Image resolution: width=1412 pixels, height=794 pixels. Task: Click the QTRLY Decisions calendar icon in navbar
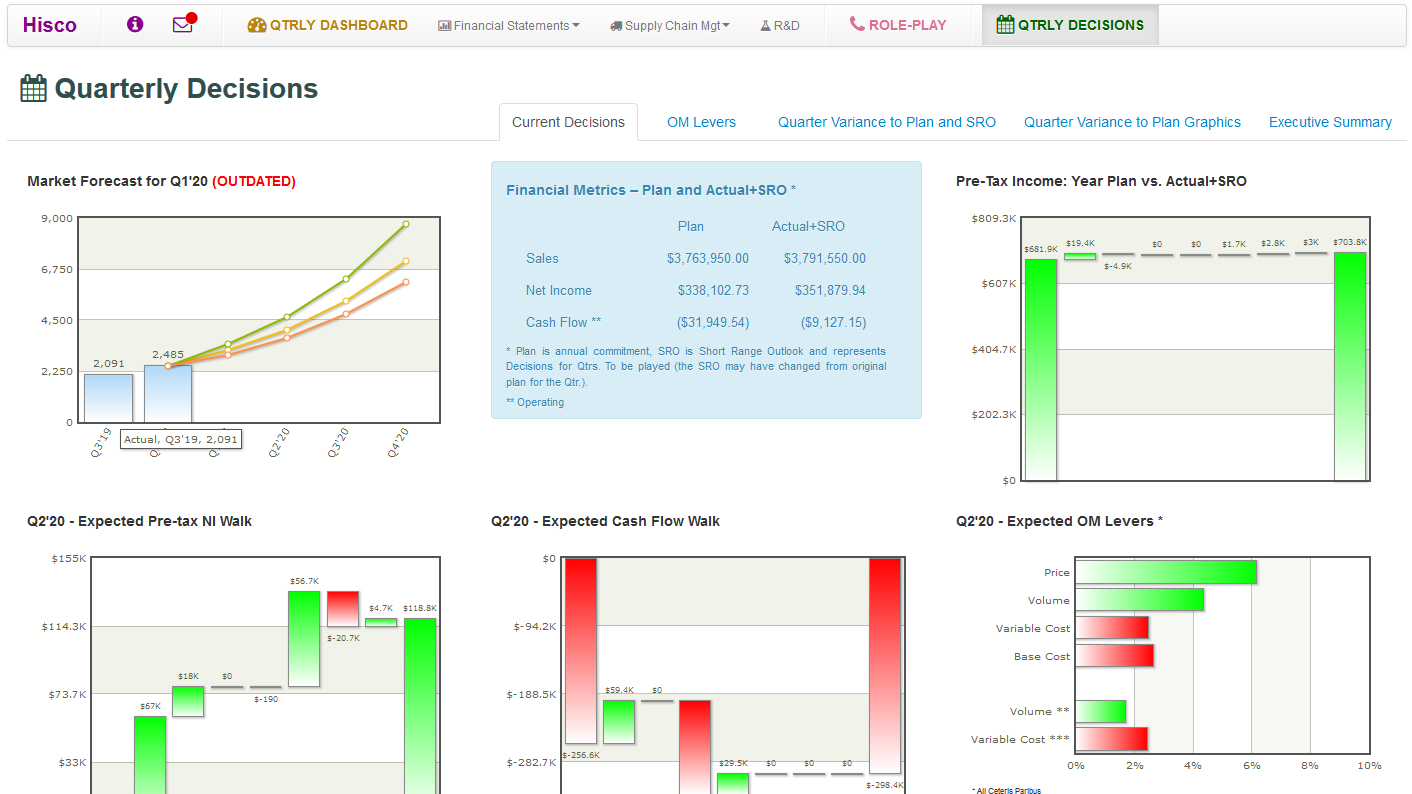tap(1005, 25)
